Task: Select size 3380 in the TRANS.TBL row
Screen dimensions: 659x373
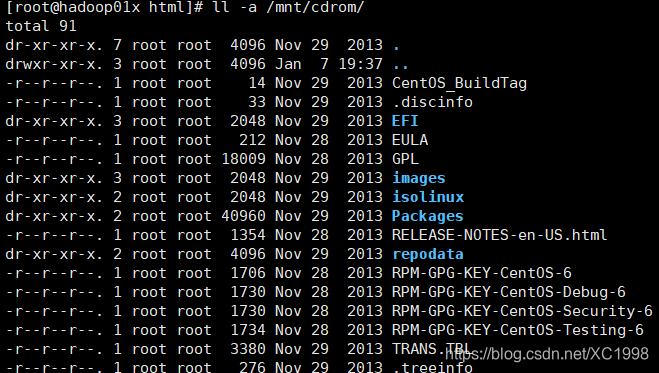Action: 248,349
